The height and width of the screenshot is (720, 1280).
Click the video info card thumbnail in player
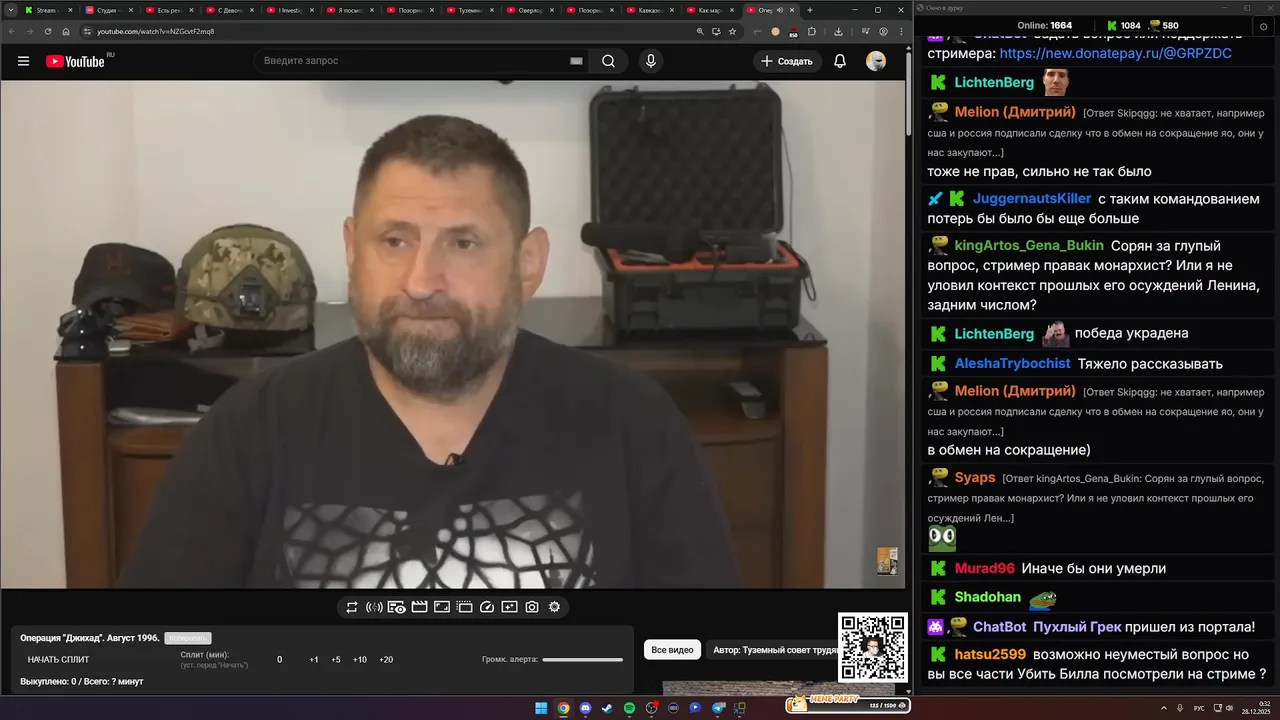887,561
